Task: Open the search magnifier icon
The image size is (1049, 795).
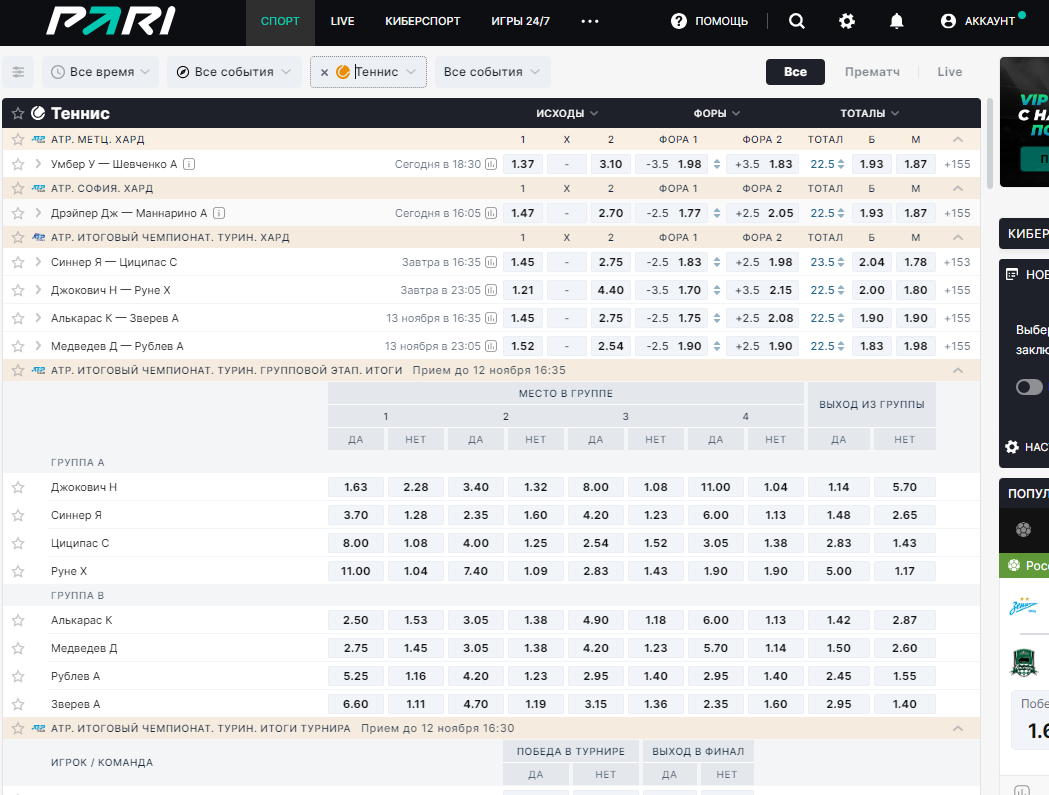Action: (x=796, y=21)
